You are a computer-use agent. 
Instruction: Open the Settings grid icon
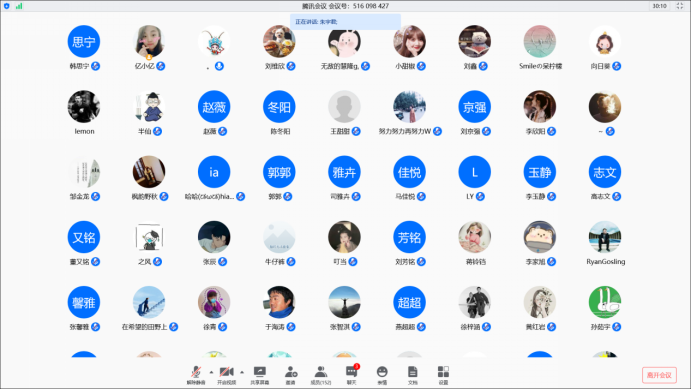click(x=443, y=374)
